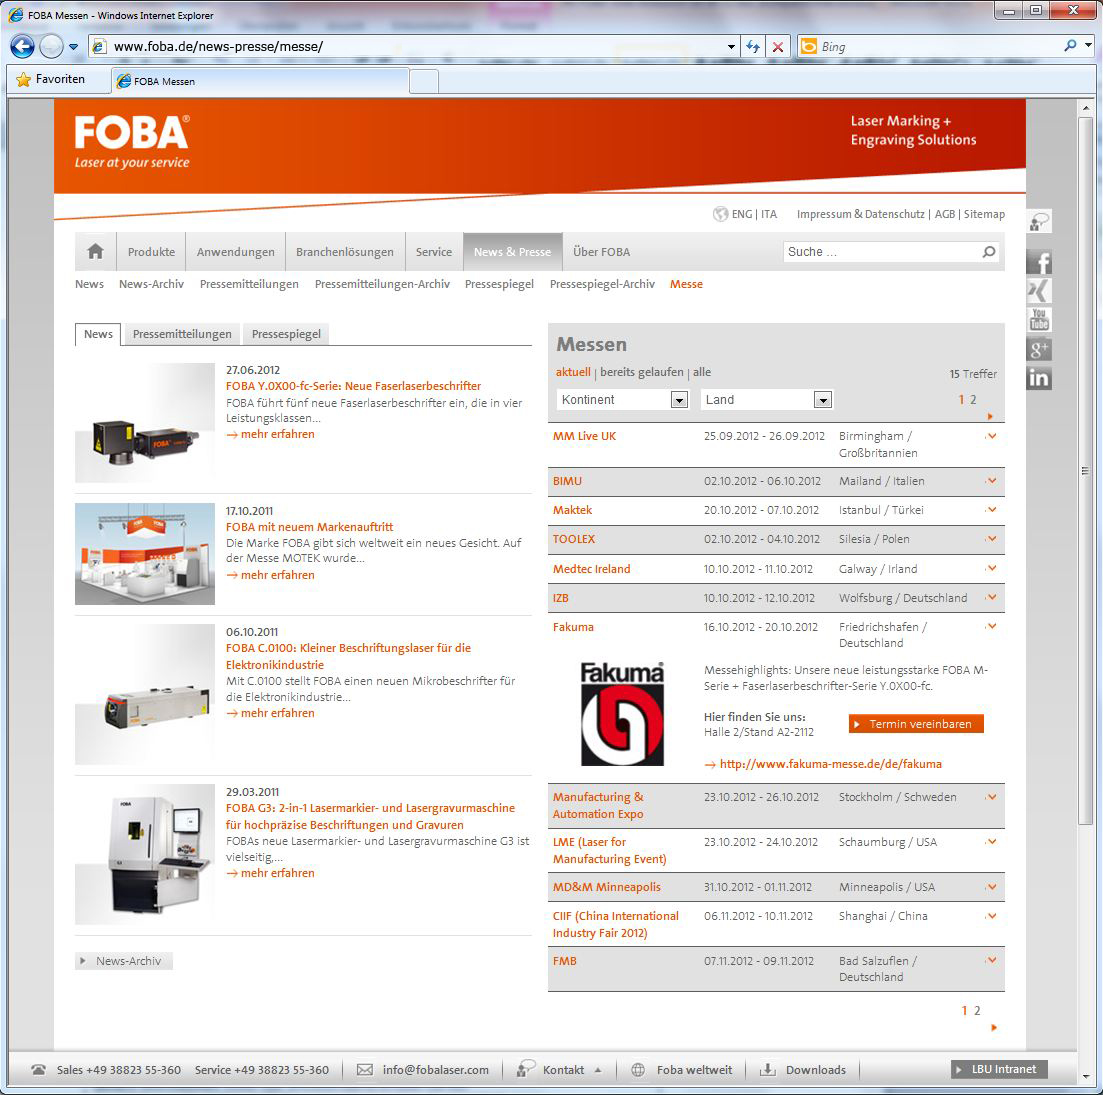The height and width of the screenshot is (1095, 1103).
Task: Expand the MM Live UK row chevron
Action: click(x=991, y=436)
